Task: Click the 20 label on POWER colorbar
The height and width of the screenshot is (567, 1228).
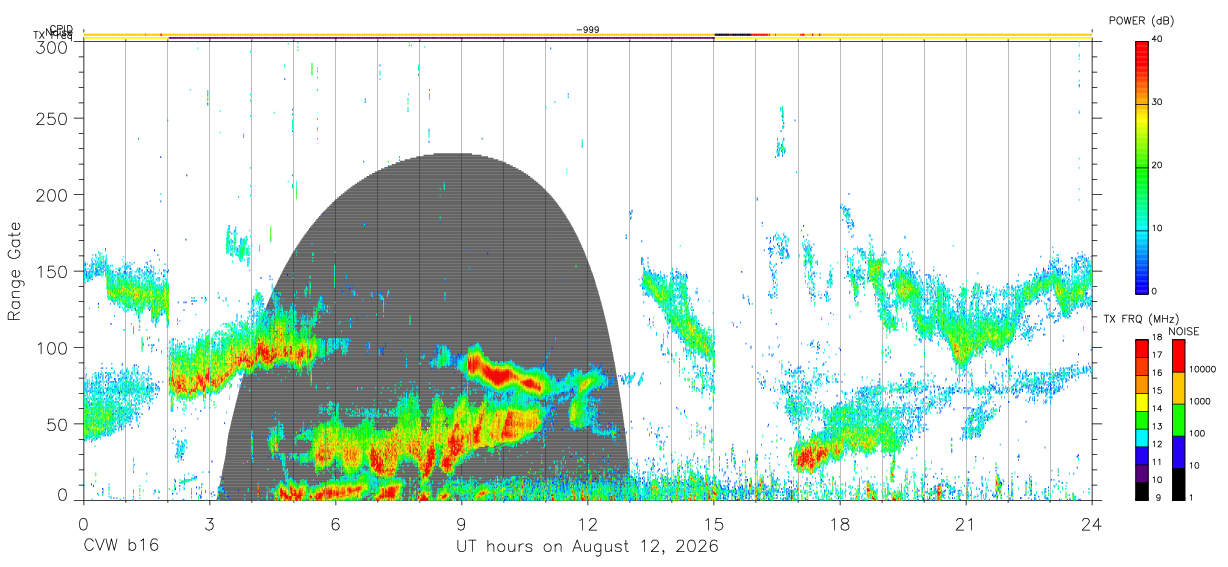Action: (1159, 166)
